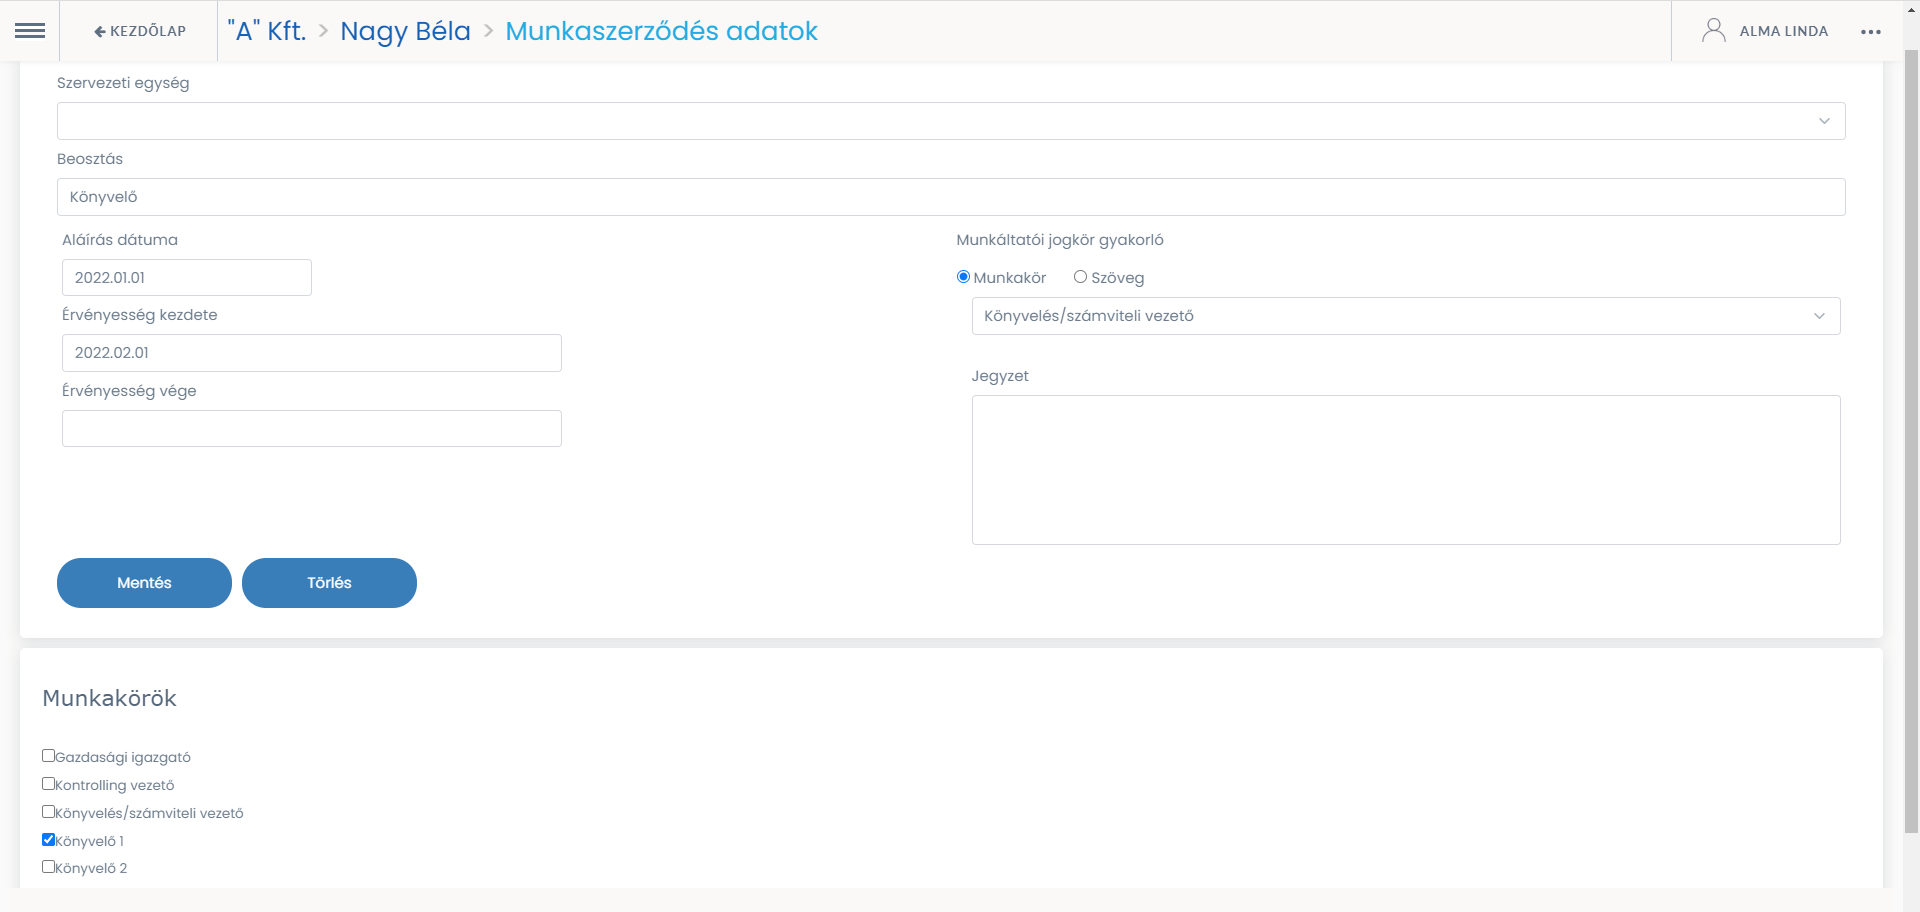1920x912 pixels.
Task: Go back to Kezdőlap
Action: [x=140, y=31]
